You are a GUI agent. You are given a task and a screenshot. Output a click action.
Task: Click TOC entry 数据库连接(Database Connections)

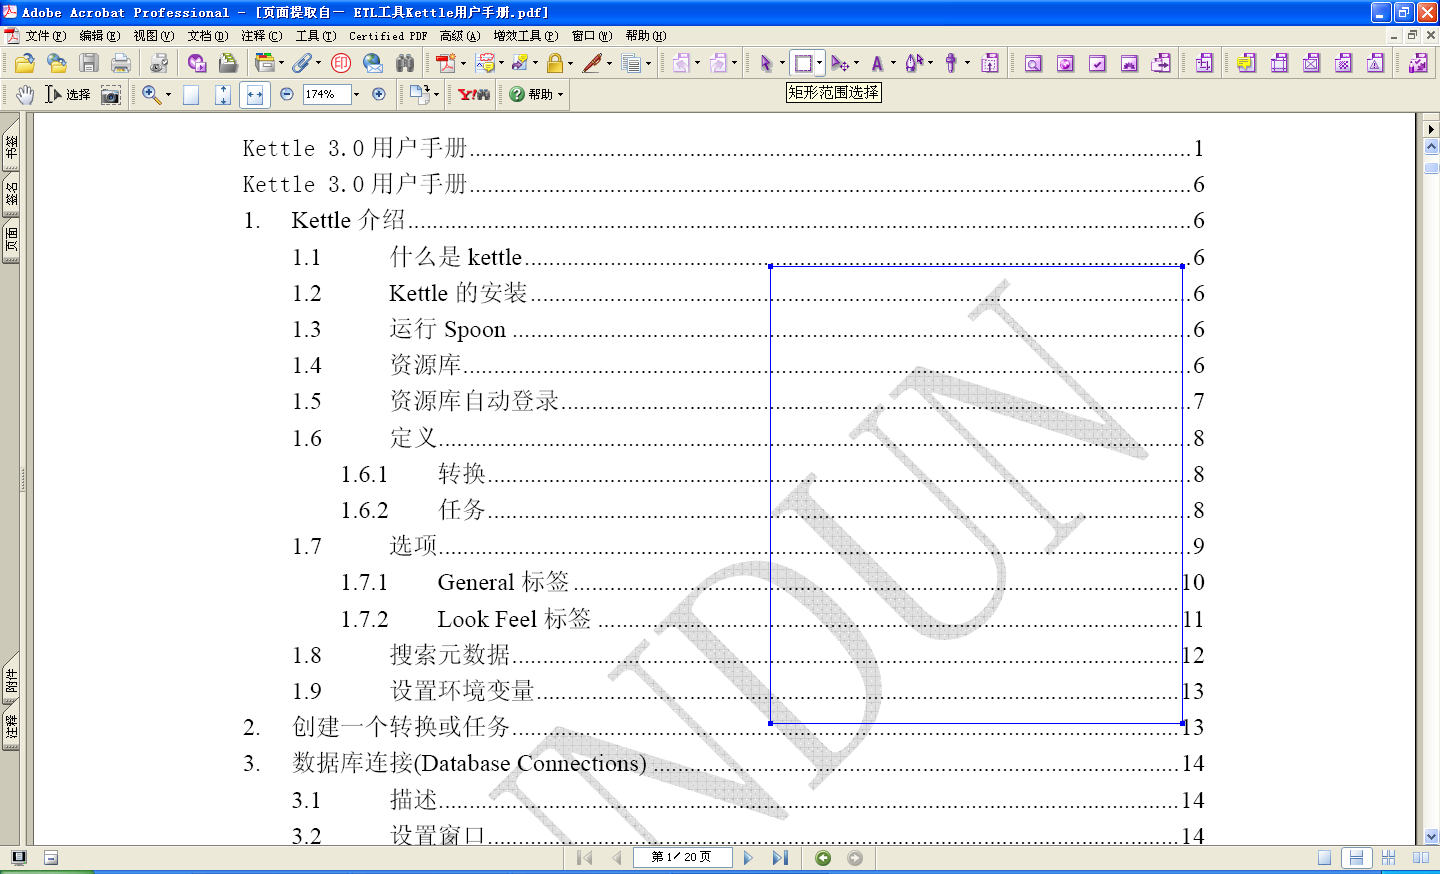[x=469, y=763]
